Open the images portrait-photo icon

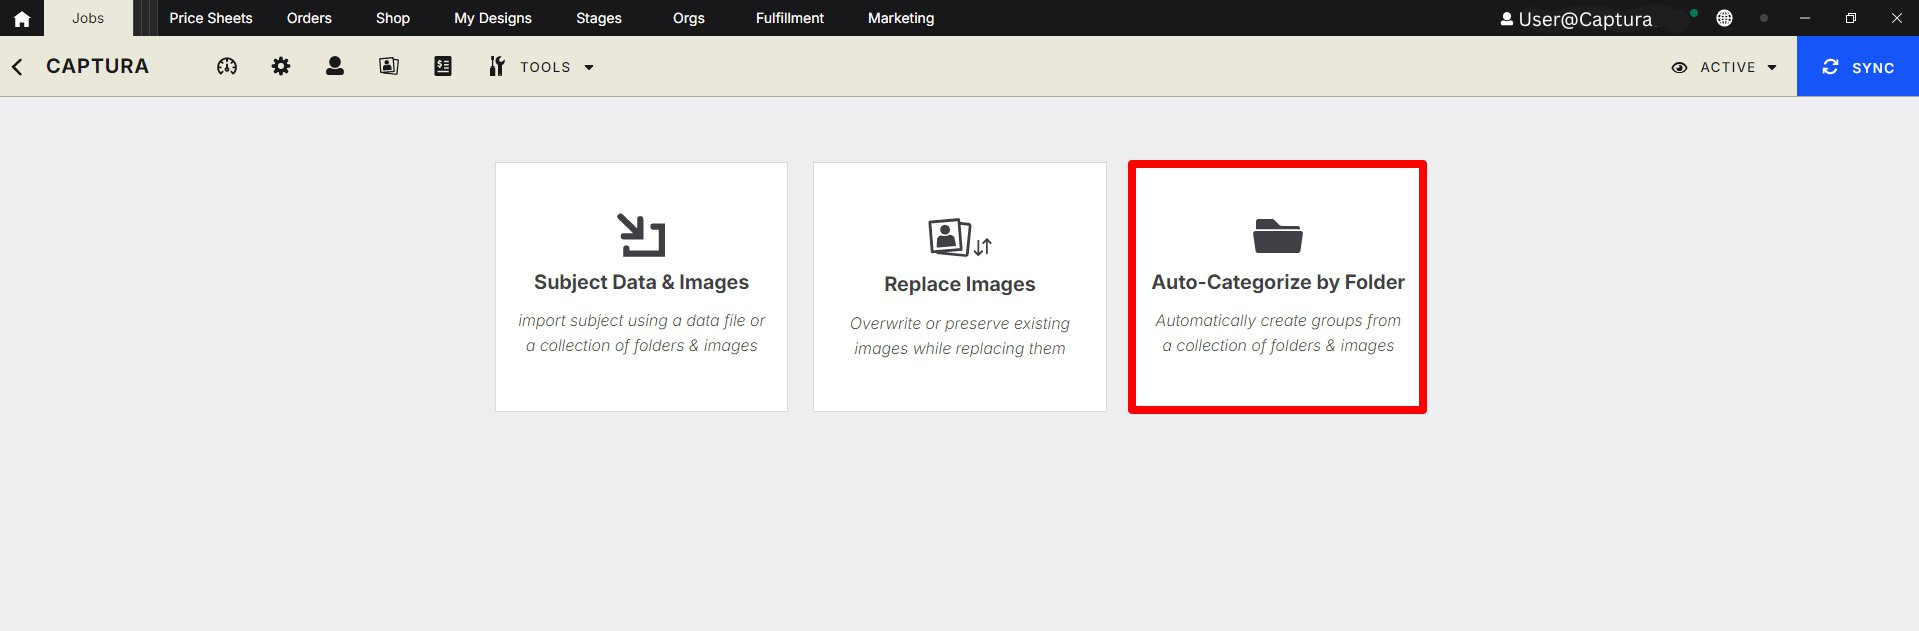tap(389, 66)
